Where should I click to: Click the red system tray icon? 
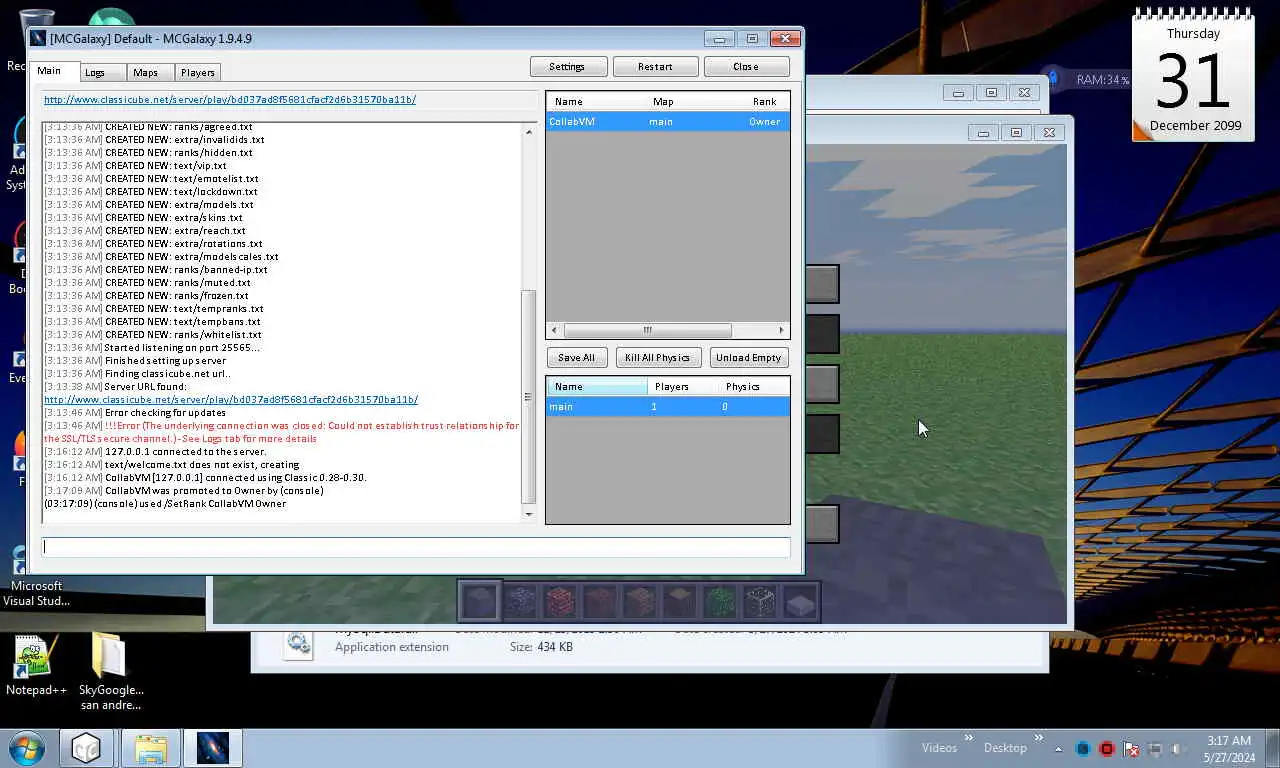[x=1107, y=748]
